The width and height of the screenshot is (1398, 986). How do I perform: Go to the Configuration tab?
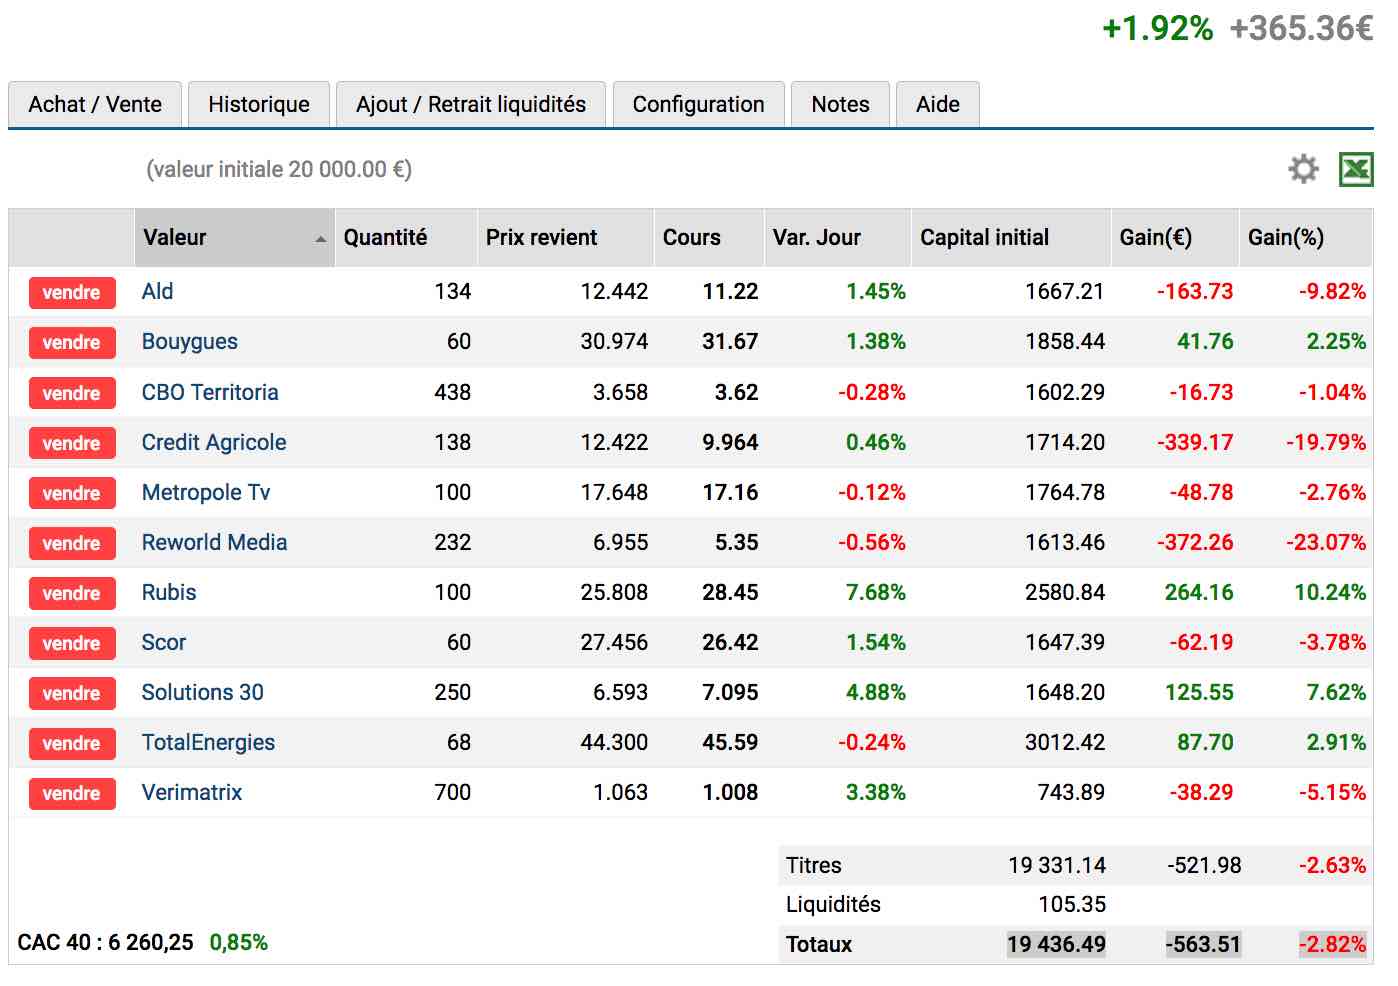(698, 104)
